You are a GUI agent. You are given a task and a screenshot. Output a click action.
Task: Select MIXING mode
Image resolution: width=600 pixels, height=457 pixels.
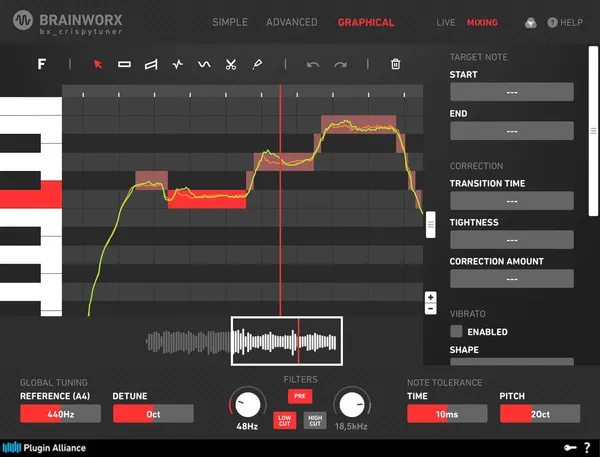pyautogui.click(x=482, y=23)
